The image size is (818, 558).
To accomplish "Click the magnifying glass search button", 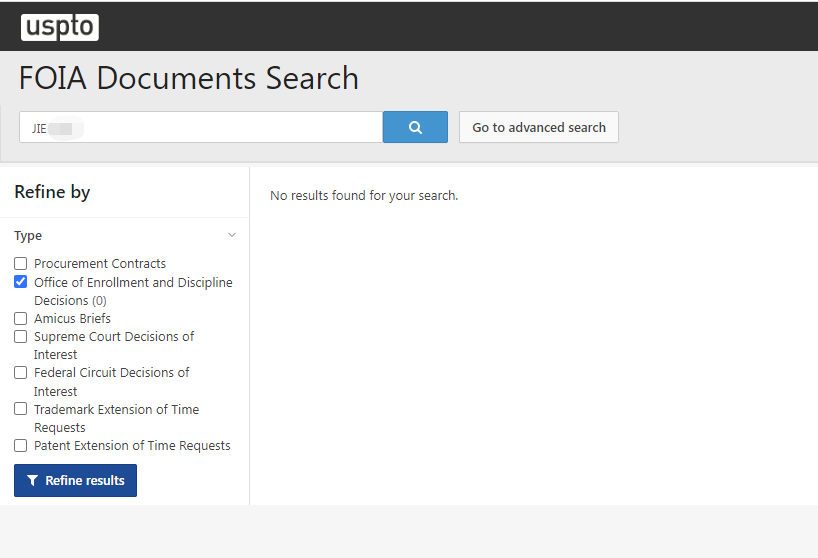I will 415,127.
